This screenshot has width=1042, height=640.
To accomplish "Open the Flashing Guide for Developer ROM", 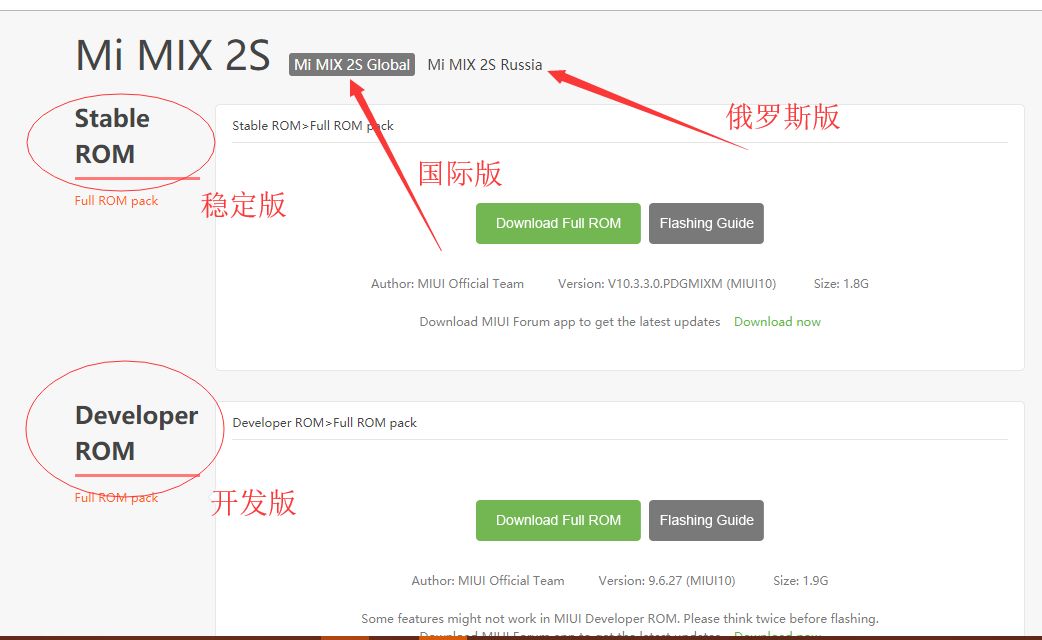I will click(x=706, y=520).
